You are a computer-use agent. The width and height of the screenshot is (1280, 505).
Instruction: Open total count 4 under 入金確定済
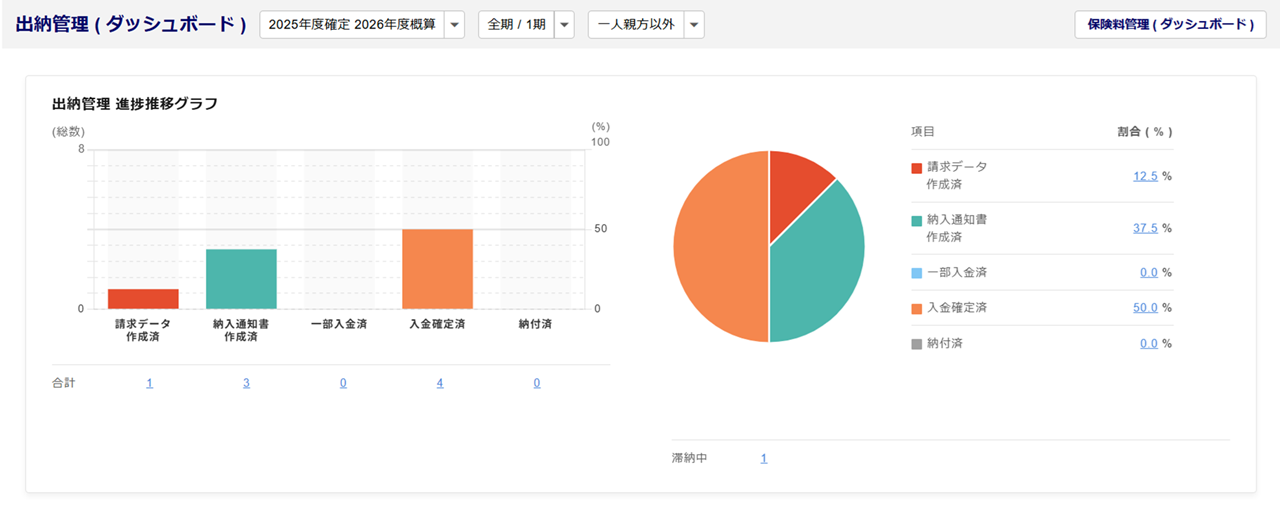(x=440, y=383)
